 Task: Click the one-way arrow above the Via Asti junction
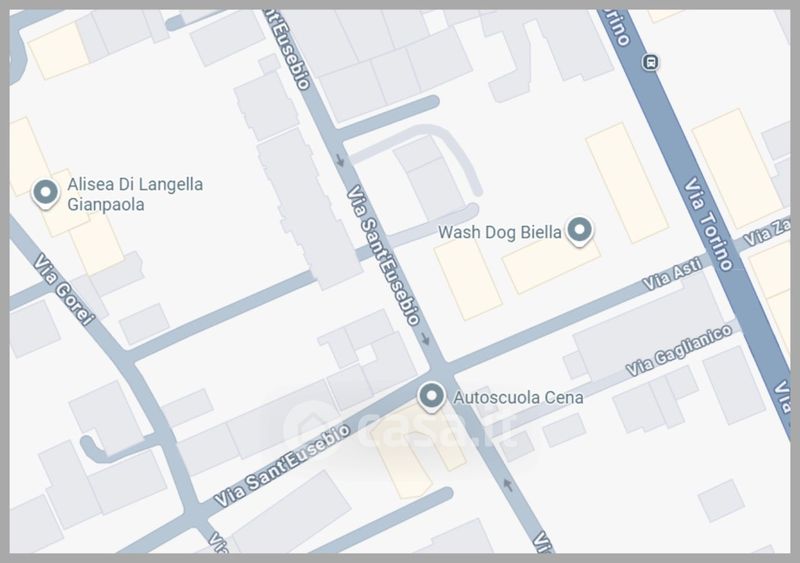(425, 338)
